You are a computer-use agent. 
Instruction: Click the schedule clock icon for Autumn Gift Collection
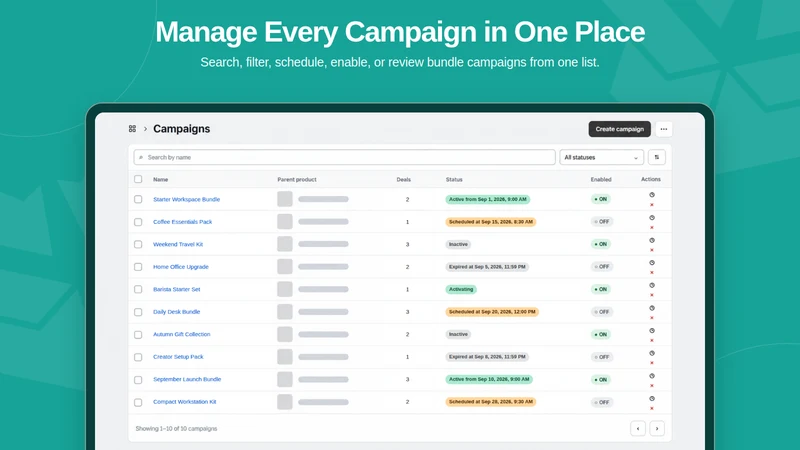tap(652, 331)
